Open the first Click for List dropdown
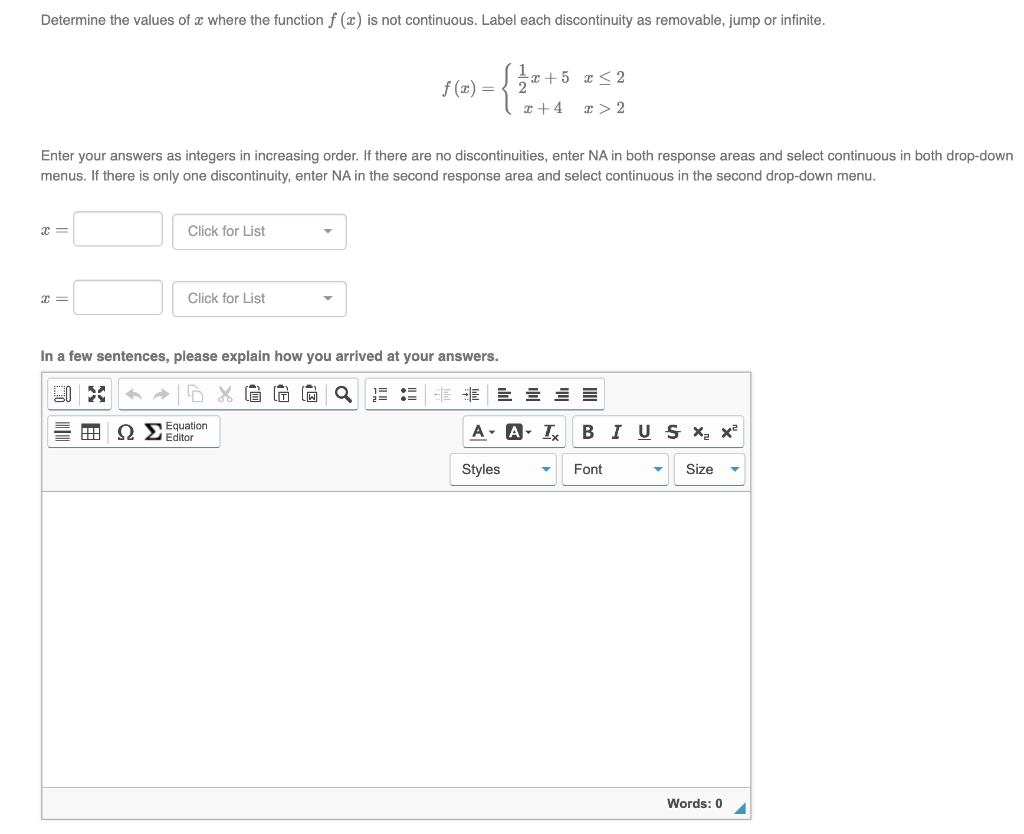Viewport: 1024px width, 834px height. click(x=259, y=231)
